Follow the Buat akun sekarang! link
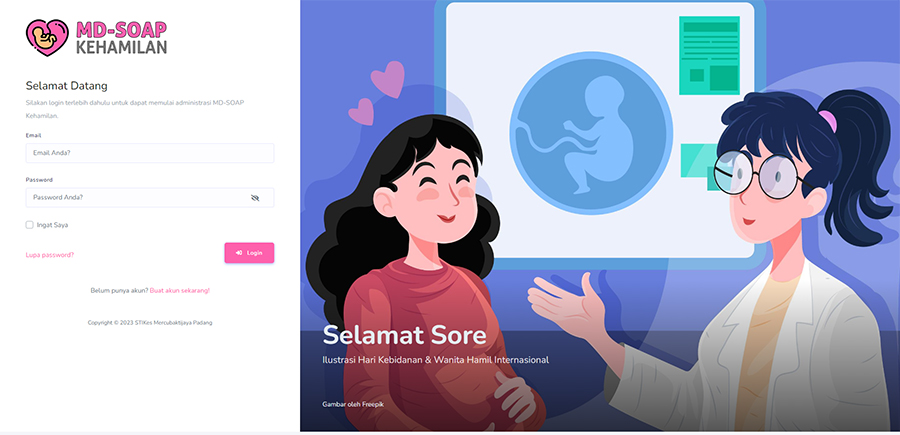The height and width of the screenshot is (435, 900). (180, 290)
